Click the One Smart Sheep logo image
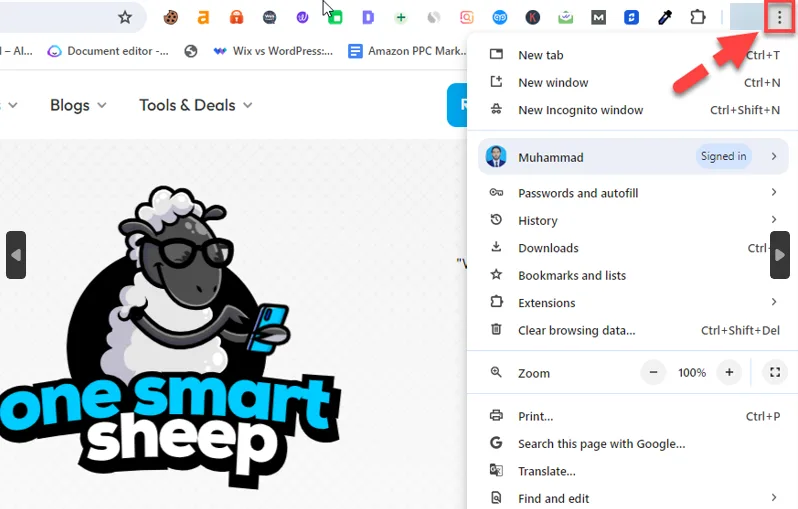Viewport: 798px width, 509px height. pyautogui.click(x=170, y=336)
